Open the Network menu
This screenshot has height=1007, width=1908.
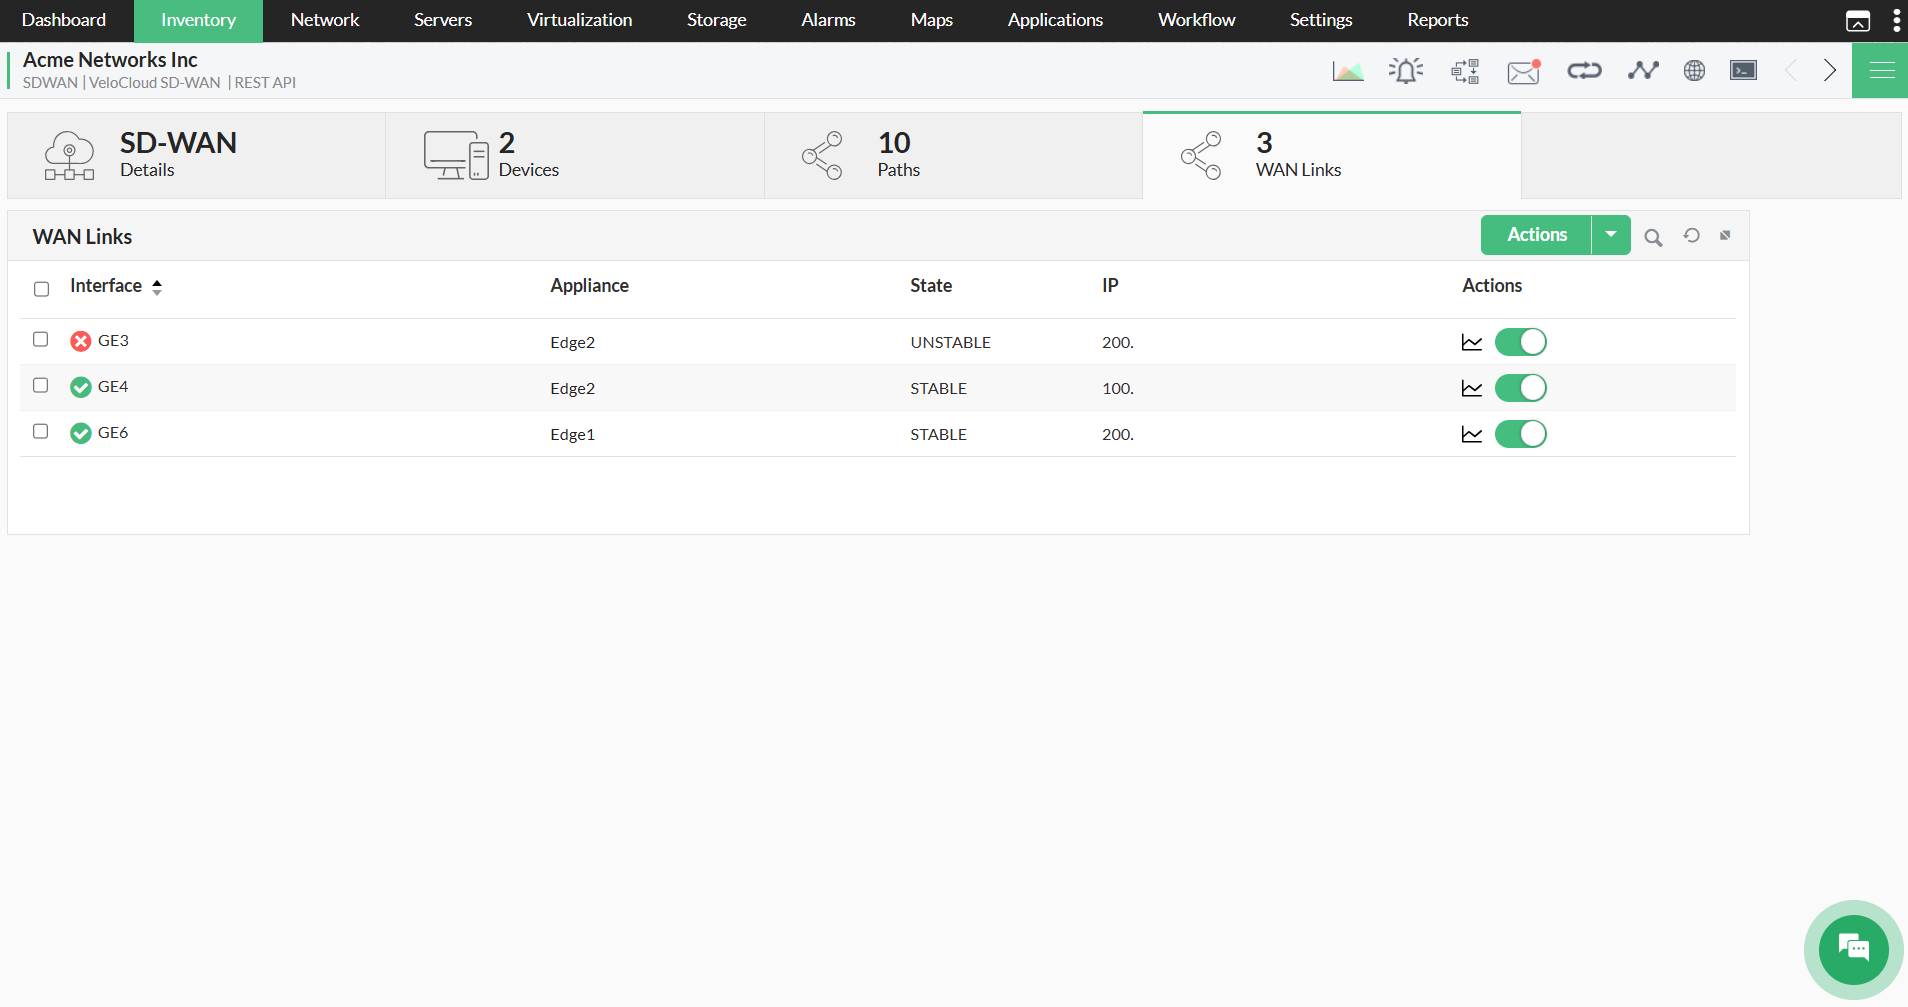point(325,20)
